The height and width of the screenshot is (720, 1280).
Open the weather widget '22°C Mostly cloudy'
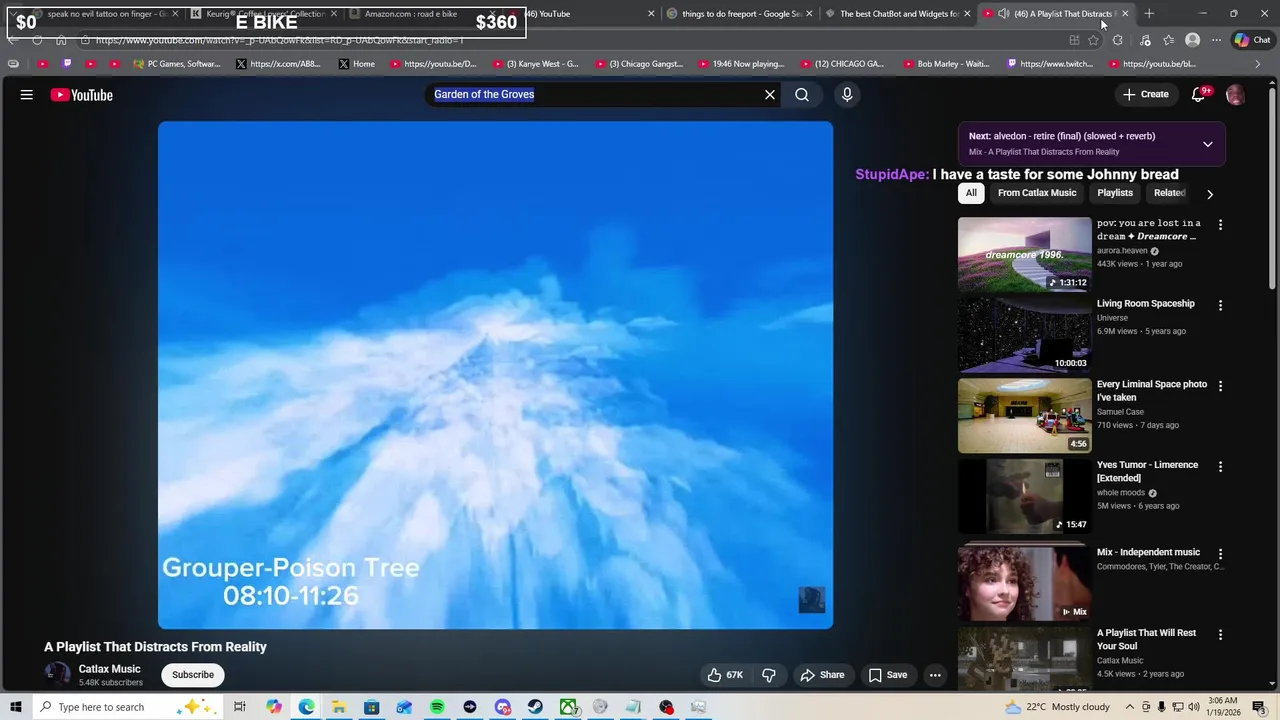1056,707
